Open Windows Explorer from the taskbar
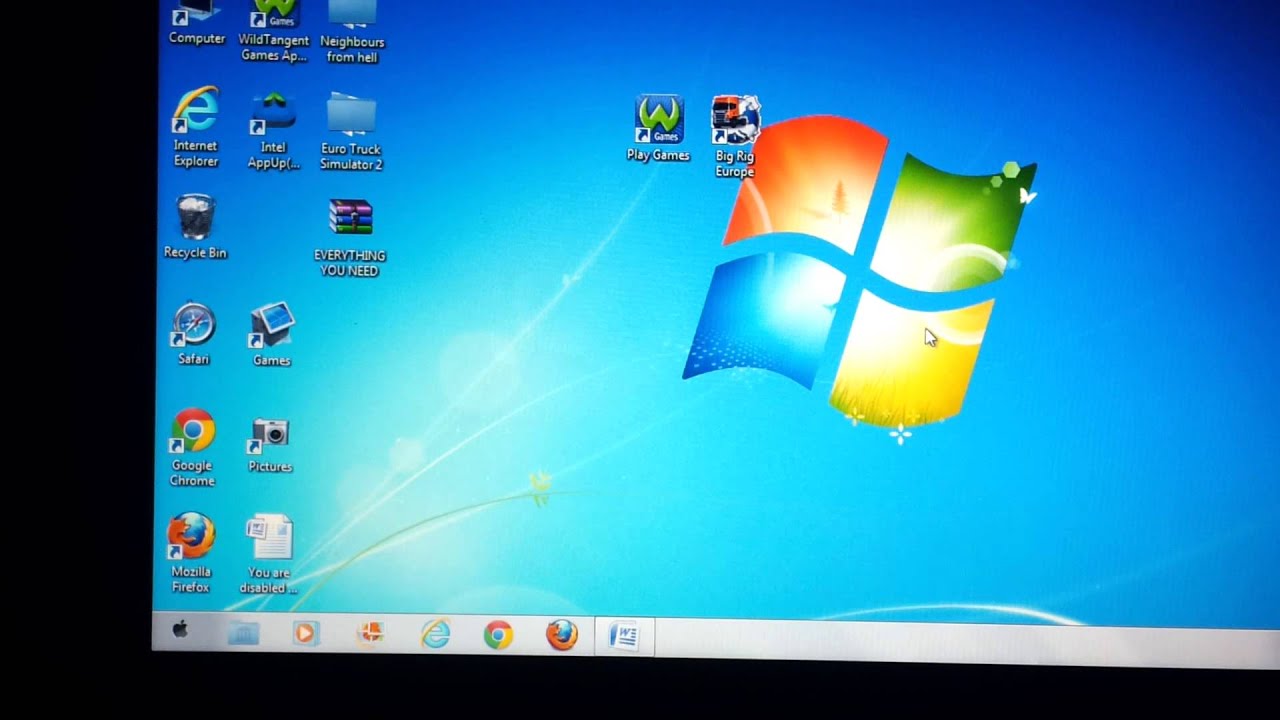 click(243, 633)
